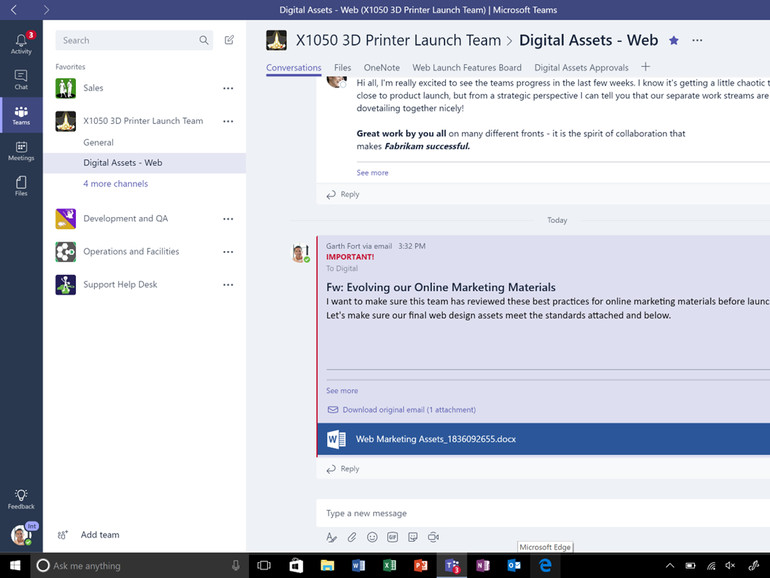The height and width of the screenshot is (578, 770).
Task: Reply to the first conversation
Action: pyautogui.click(x=343, y=194)
